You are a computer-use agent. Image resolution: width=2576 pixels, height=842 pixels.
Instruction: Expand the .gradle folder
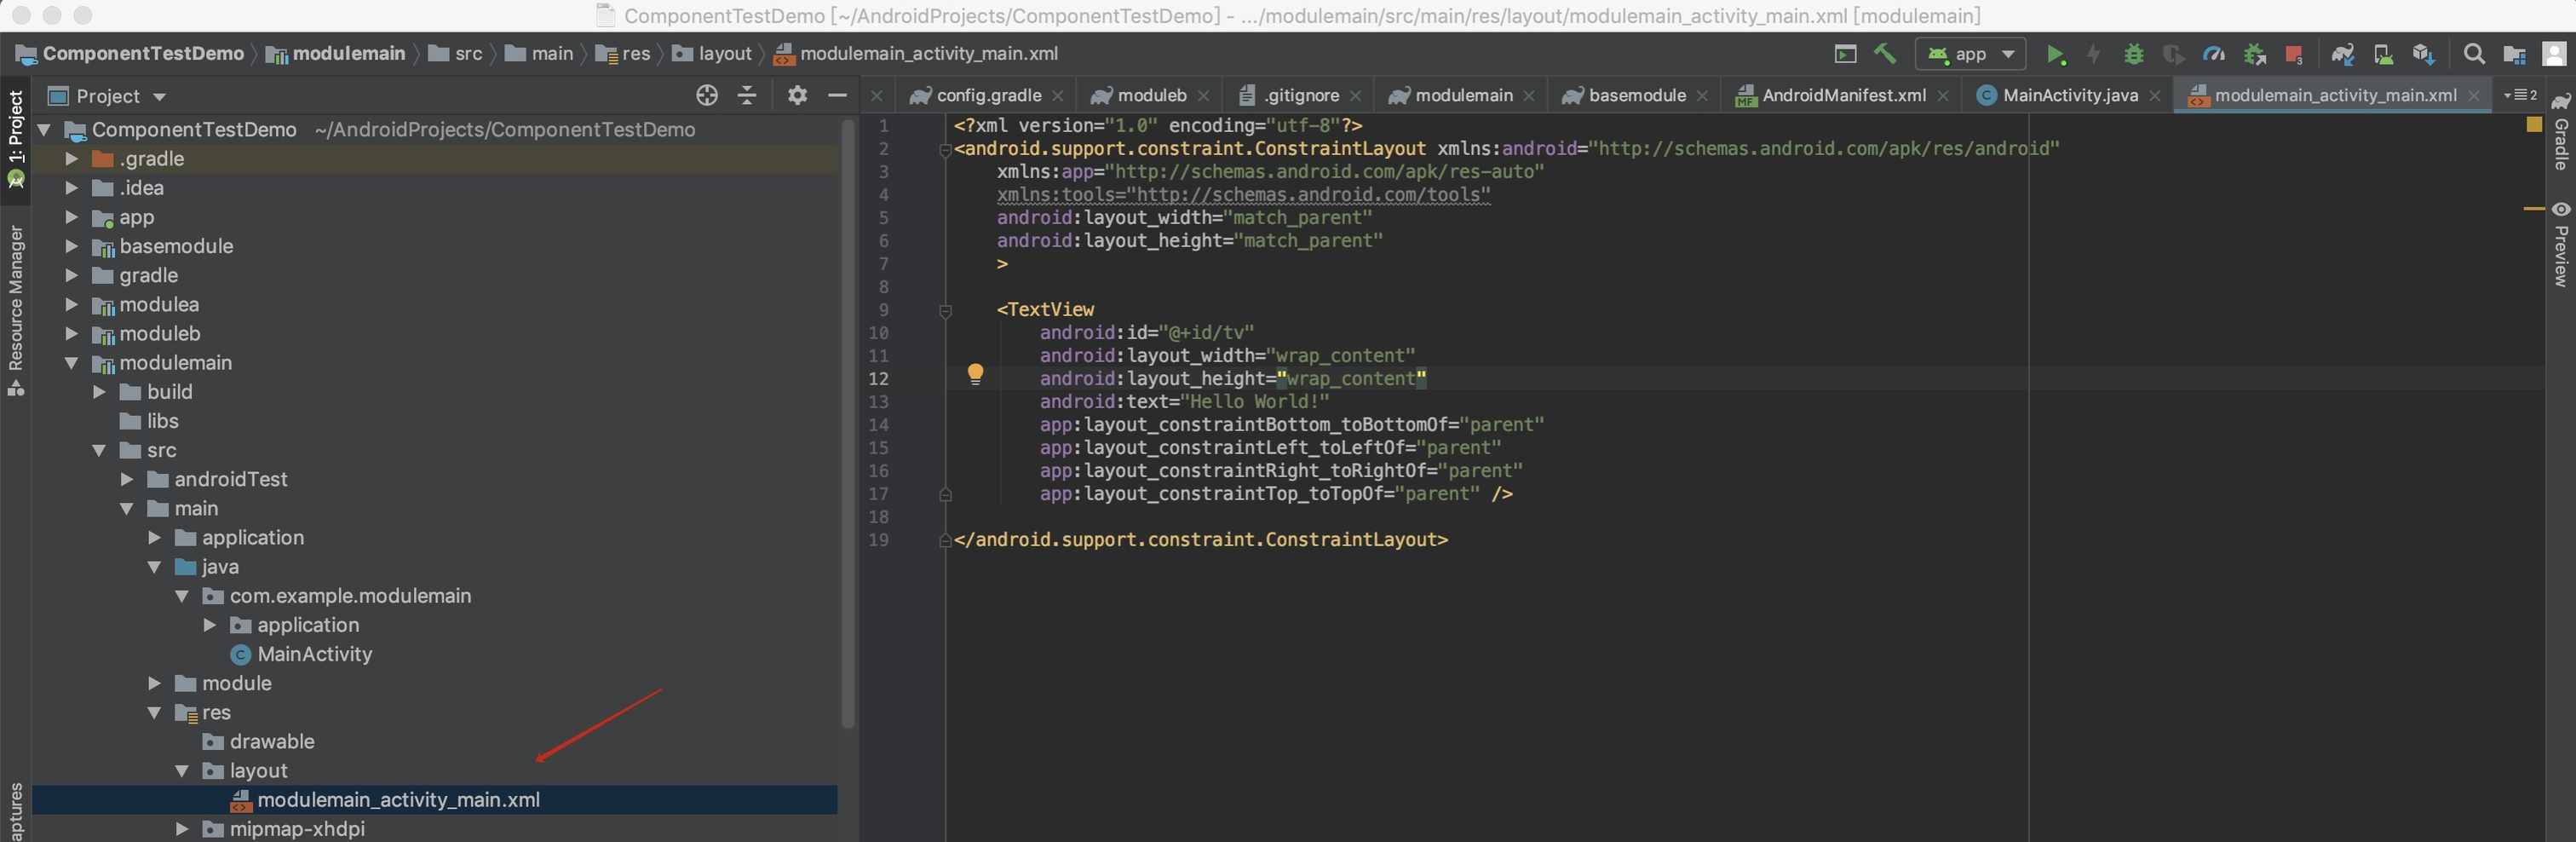click(71, 158)
